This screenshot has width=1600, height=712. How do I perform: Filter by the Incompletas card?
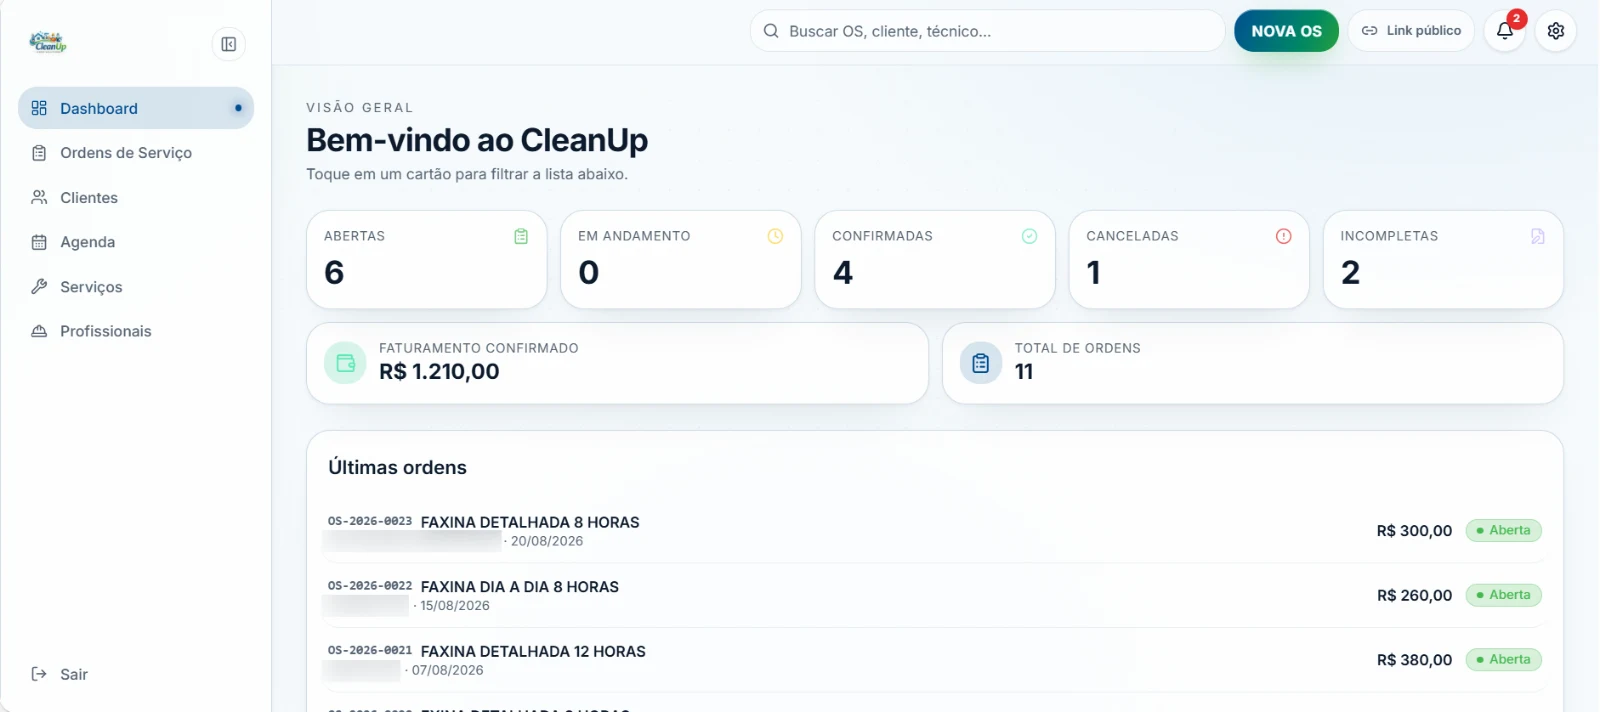(x=1443, y=259)
